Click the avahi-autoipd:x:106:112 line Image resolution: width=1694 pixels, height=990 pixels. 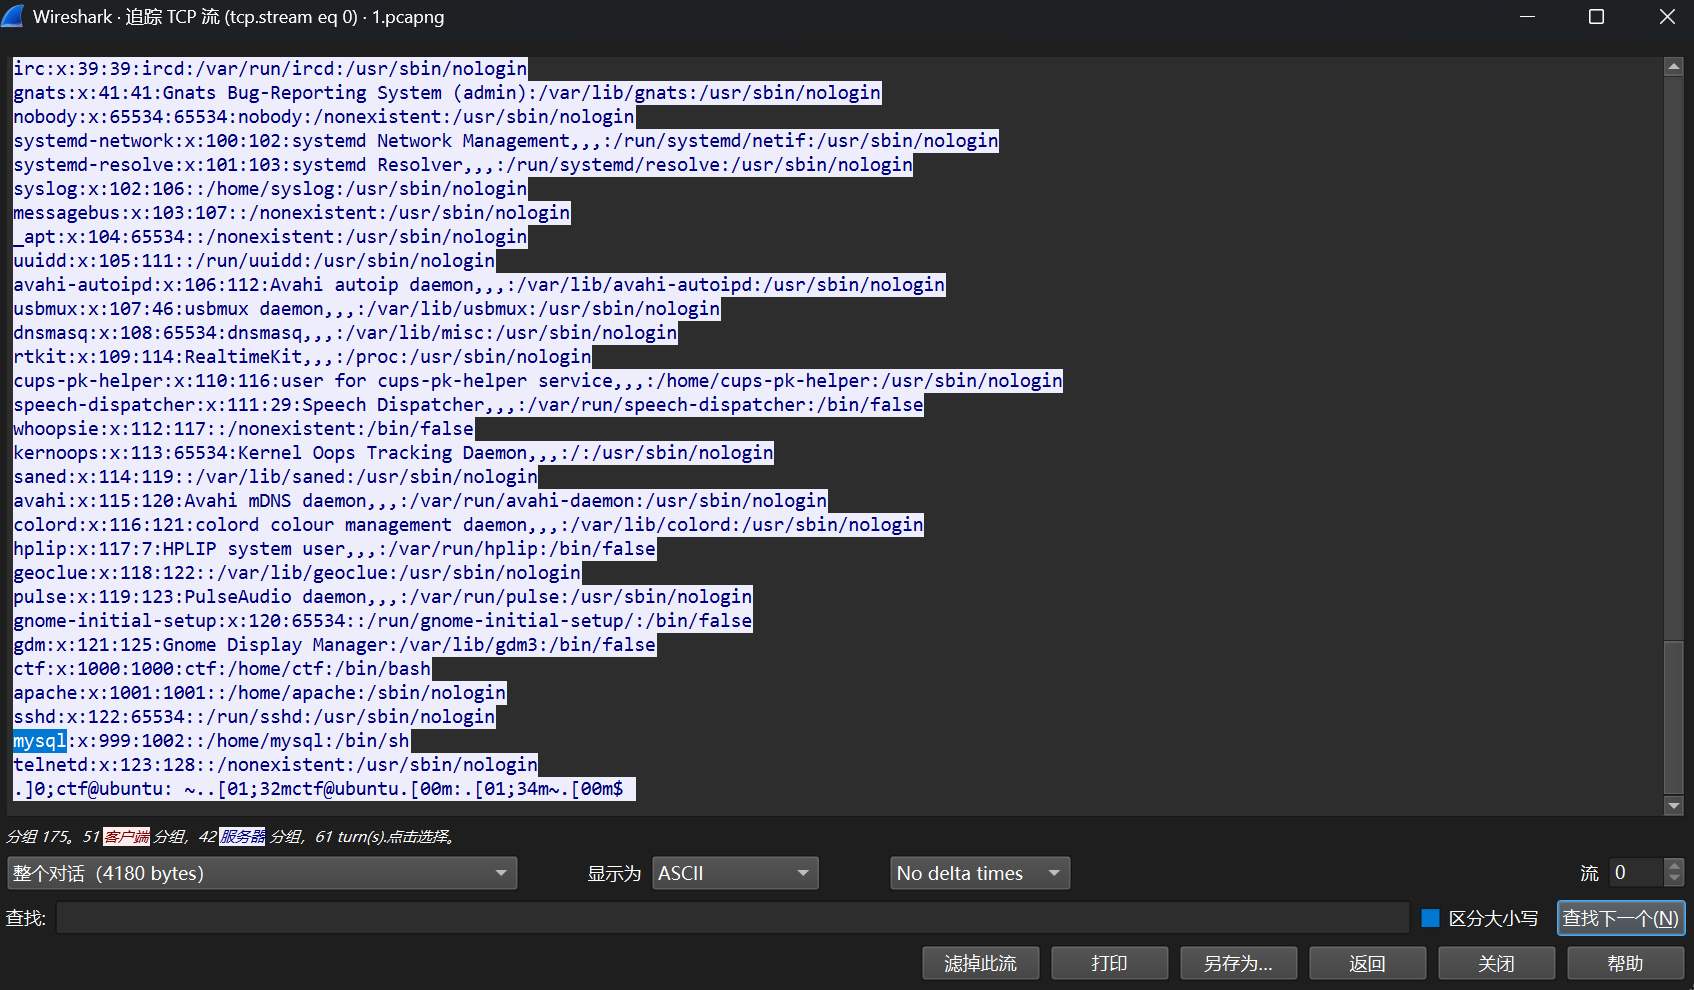[x=479, y=285]
